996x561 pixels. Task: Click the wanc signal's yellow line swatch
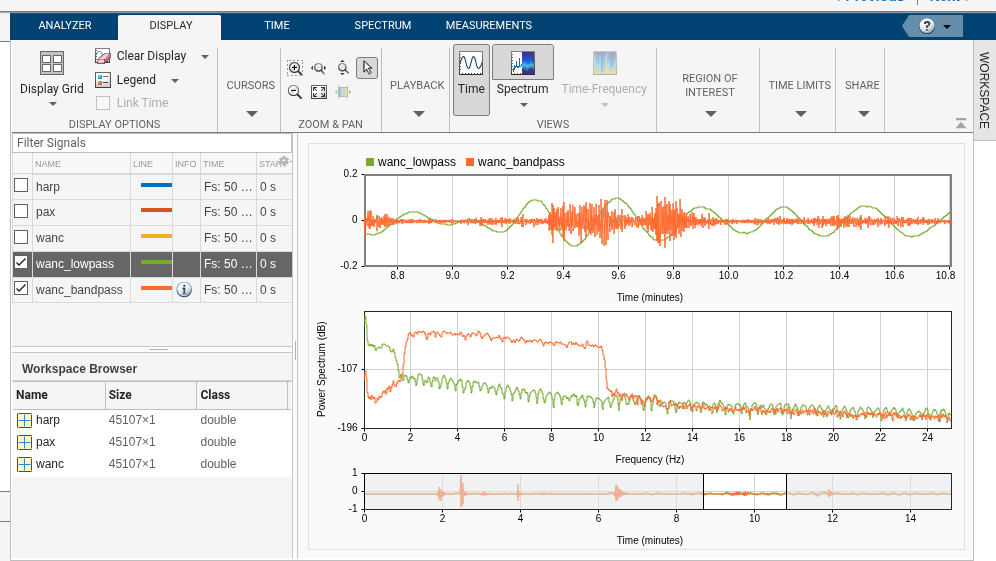point(156,238)
